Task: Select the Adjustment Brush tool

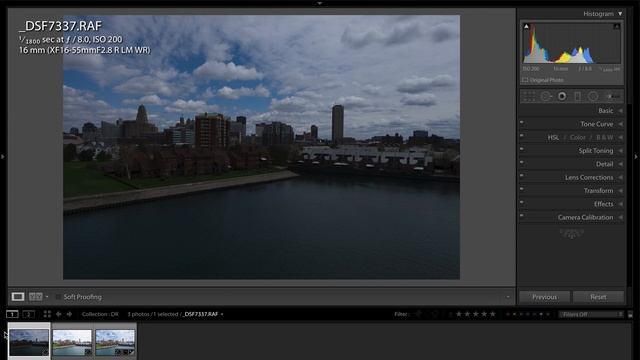Action: click(613, 96)
